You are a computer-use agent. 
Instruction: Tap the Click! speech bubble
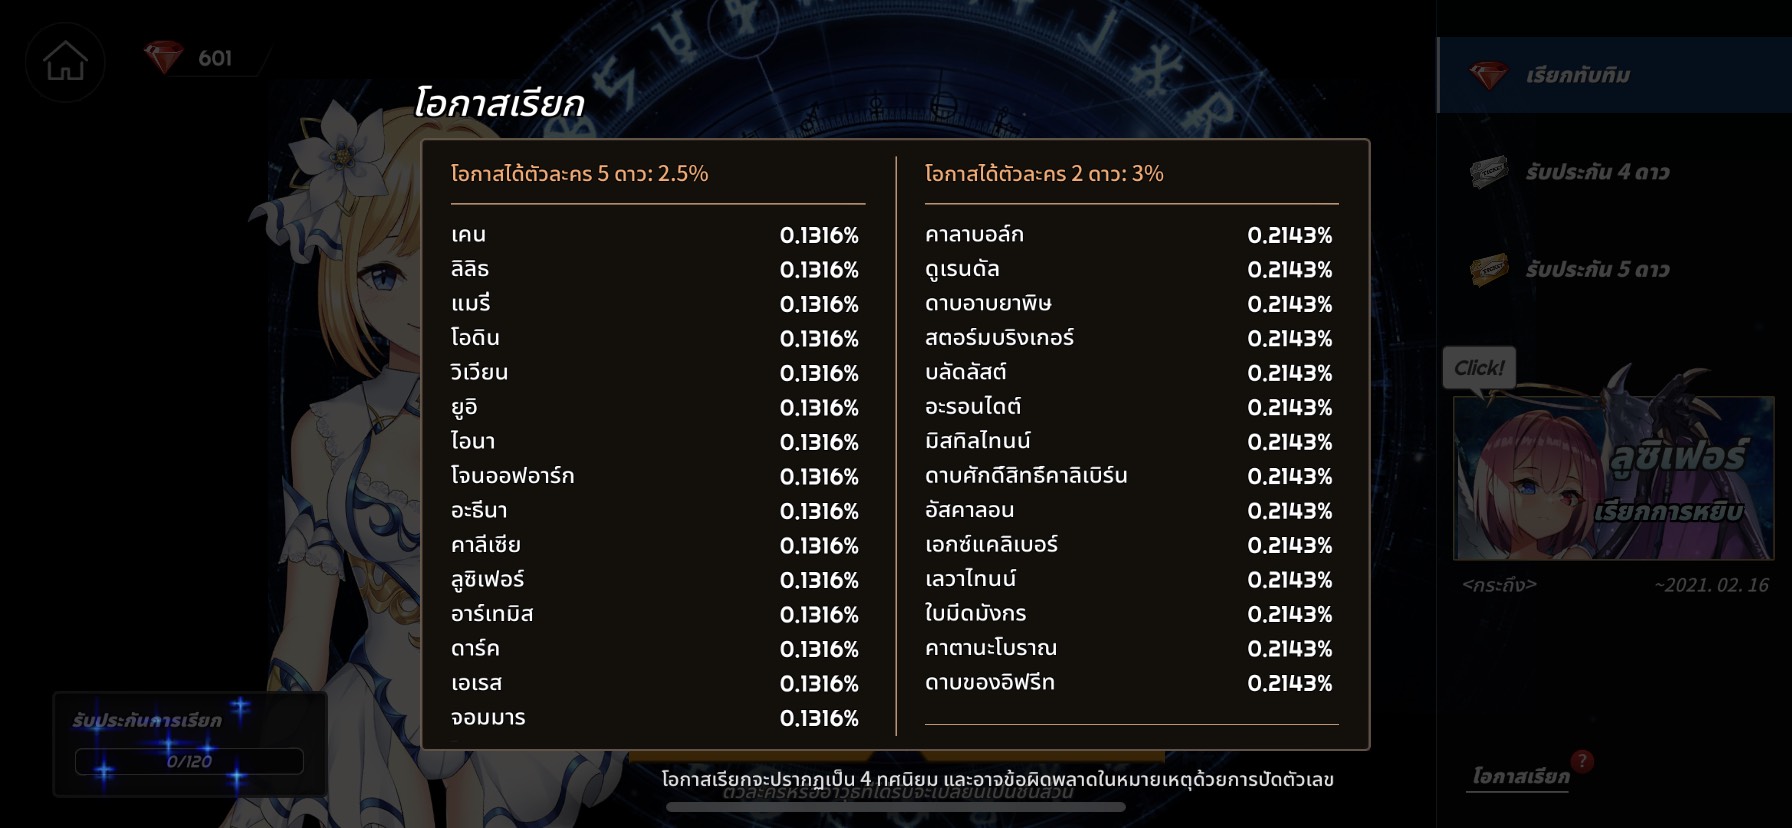click(1479, 368)
